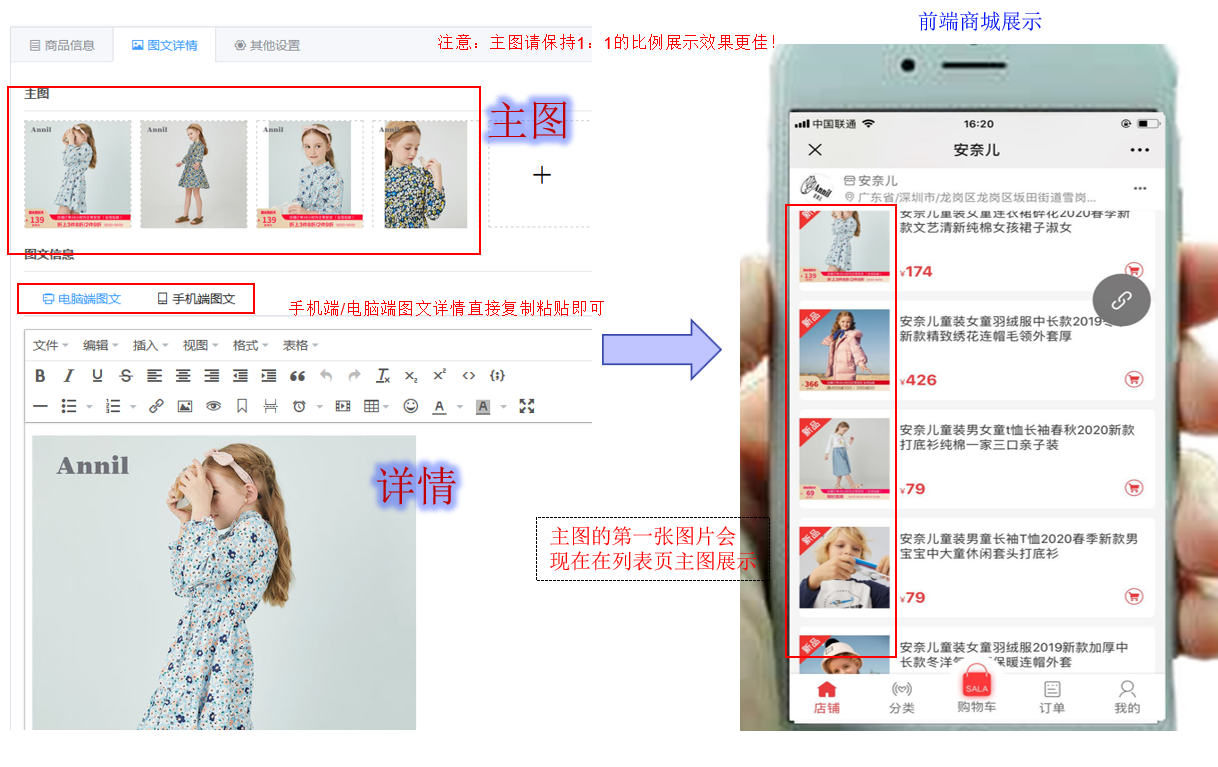Insert a blockquote
The width and height of the screenshot is (1218, 767).
pos(297,376)
